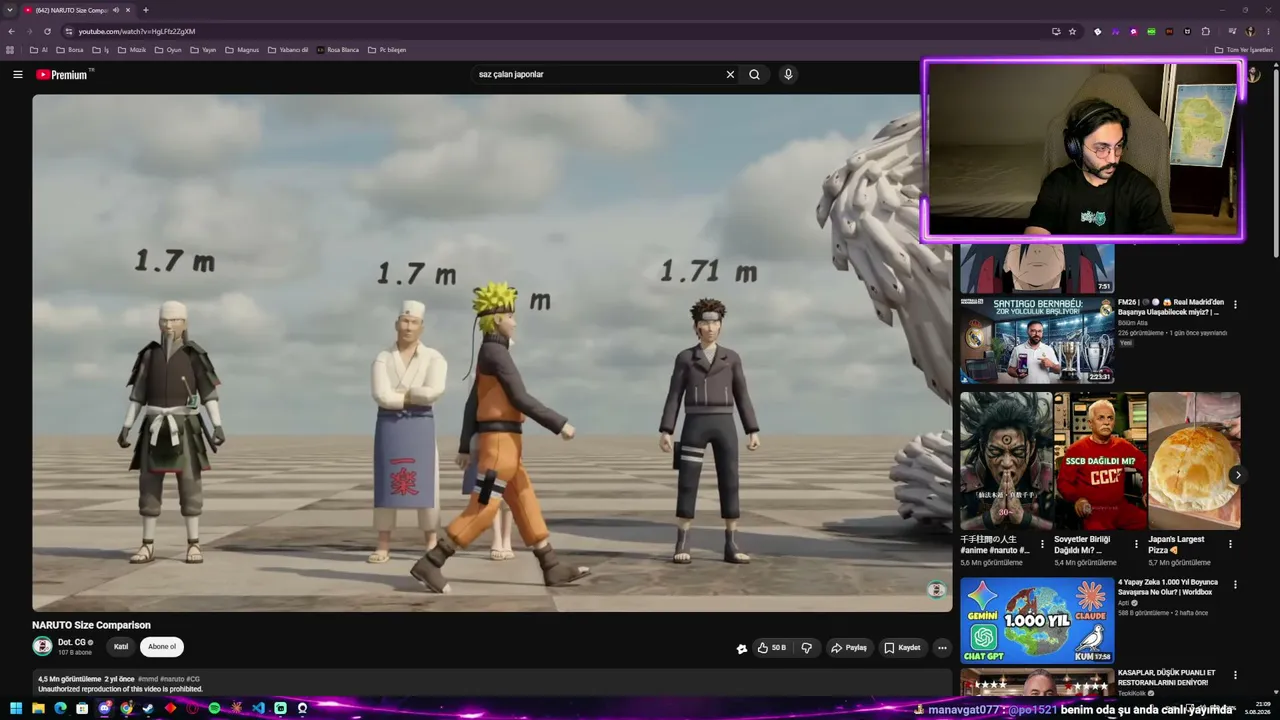Click the NARUTO Size Comparison video player
Viewport: 1280px width, 720px height.
[491, 352]
